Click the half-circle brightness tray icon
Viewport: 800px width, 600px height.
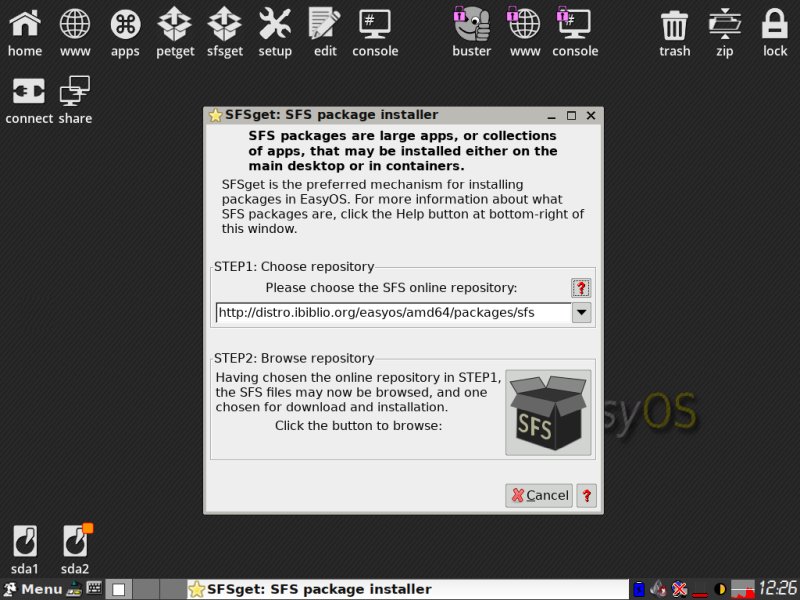tap(720, 589)
